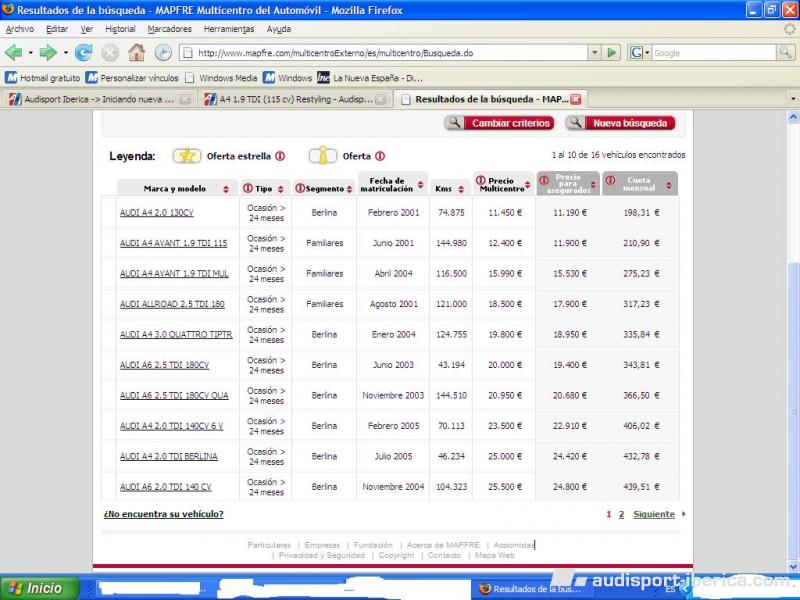Click the green Go arrow beside URL
The height and width of the screenshot is (600, 800).
coord(611,53)
